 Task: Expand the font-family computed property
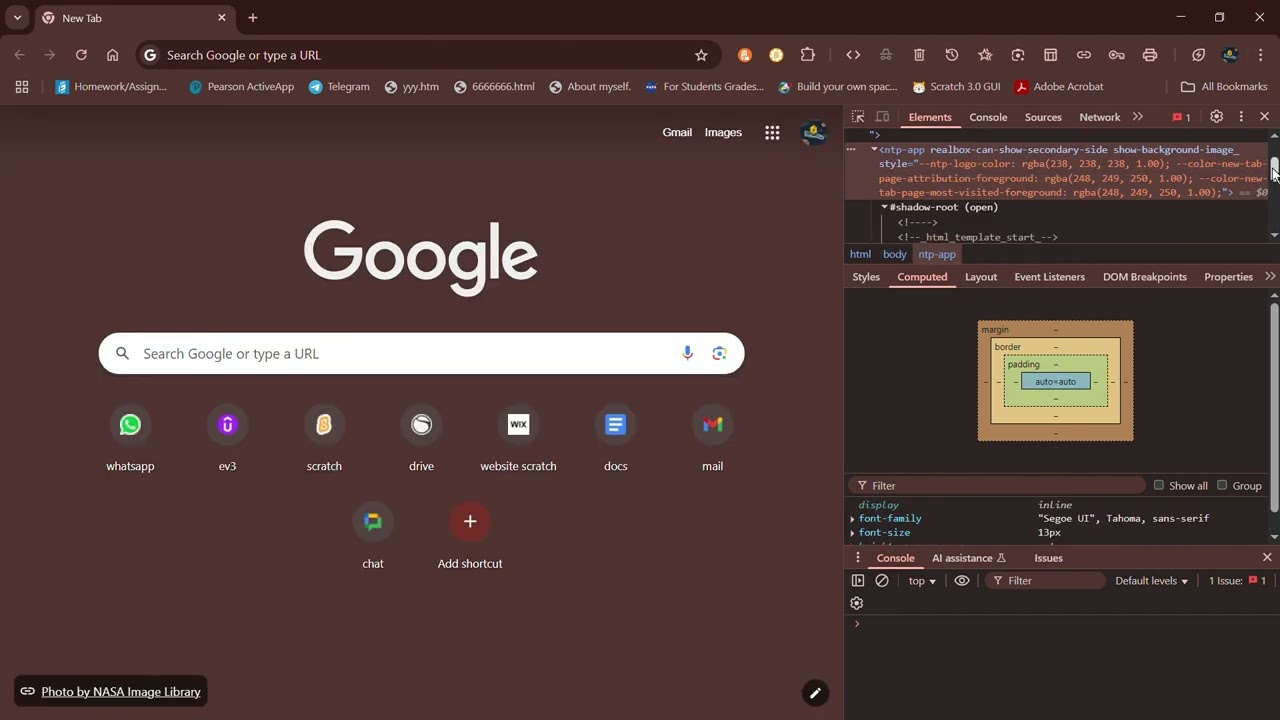(x=852, y=519)
